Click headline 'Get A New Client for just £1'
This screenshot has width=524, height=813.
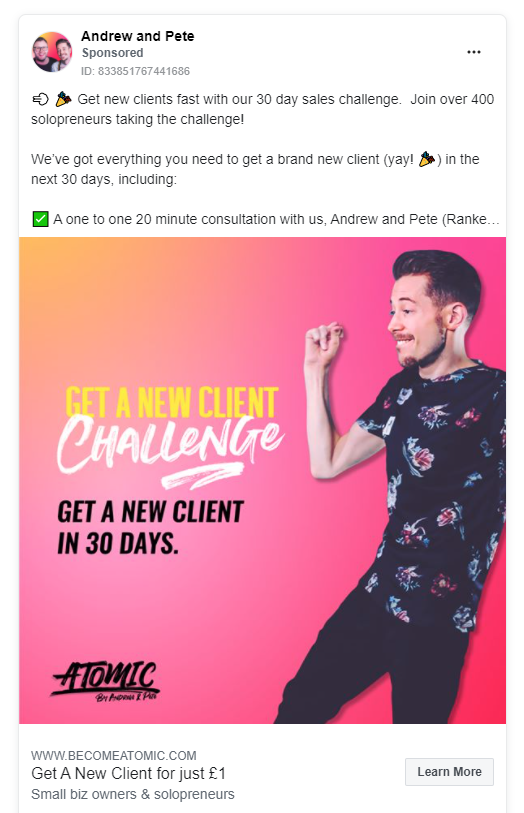[x=129, y=774]
